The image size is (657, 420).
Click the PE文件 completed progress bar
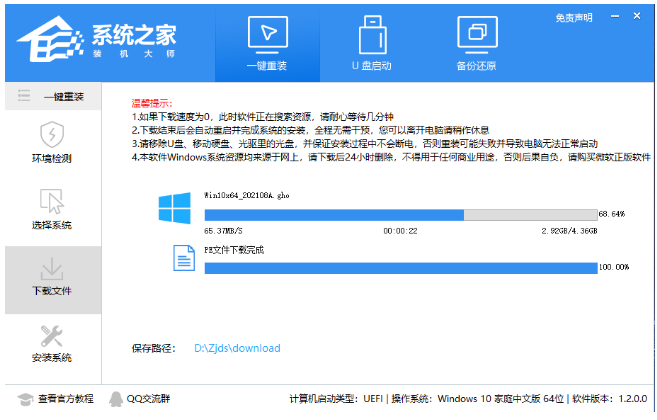point(399,267)
